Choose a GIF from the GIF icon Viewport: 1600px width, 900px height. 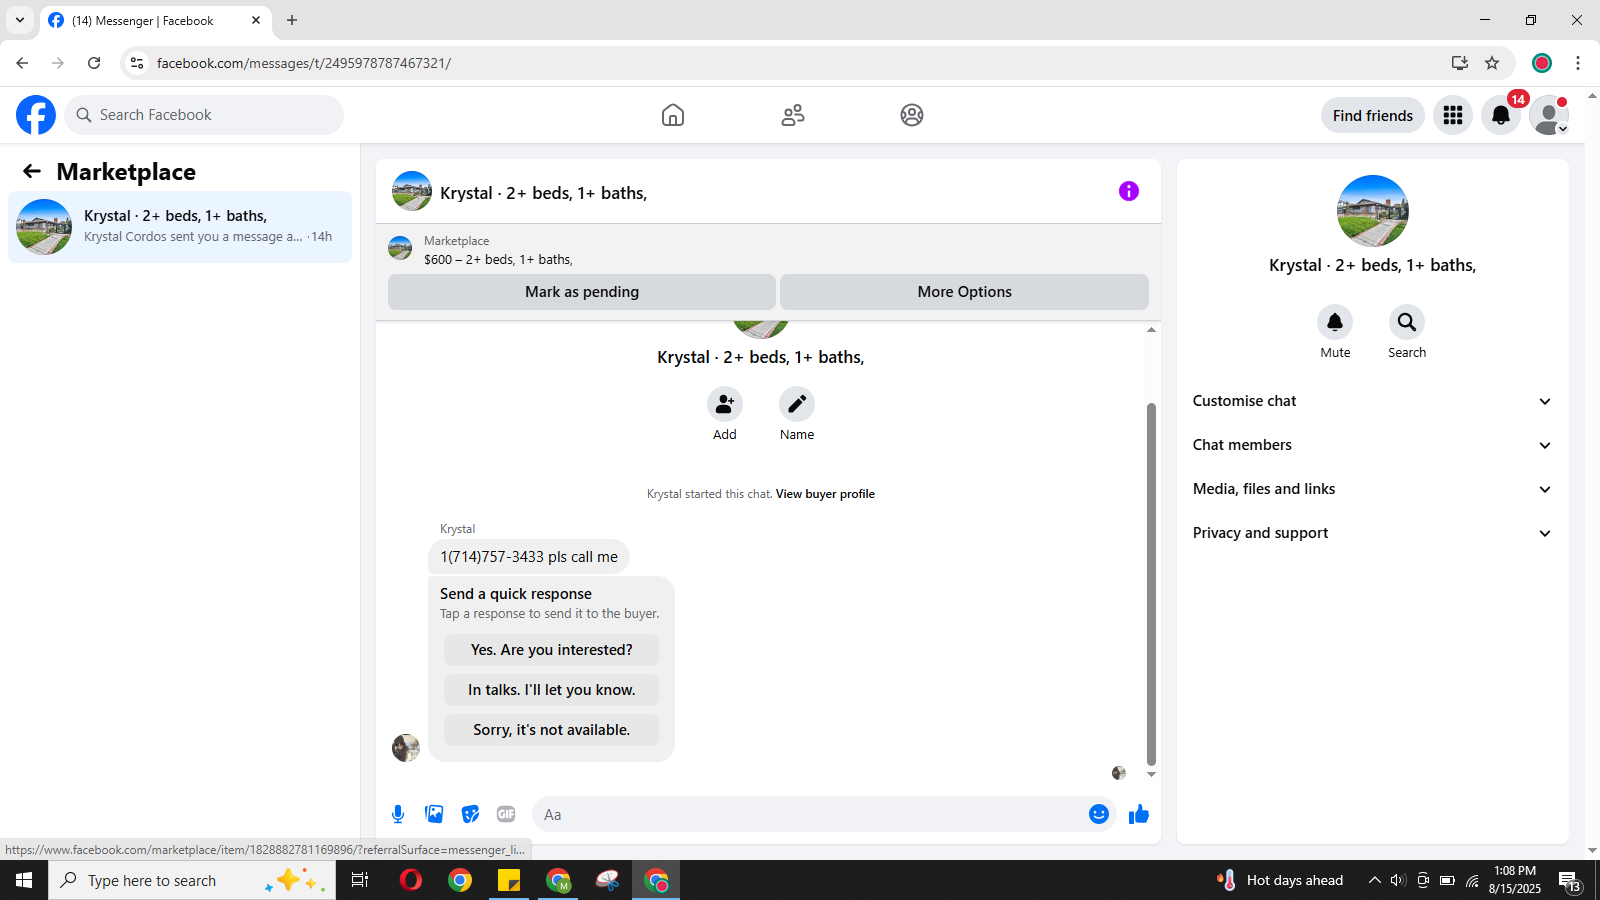(x=506, y=814)
